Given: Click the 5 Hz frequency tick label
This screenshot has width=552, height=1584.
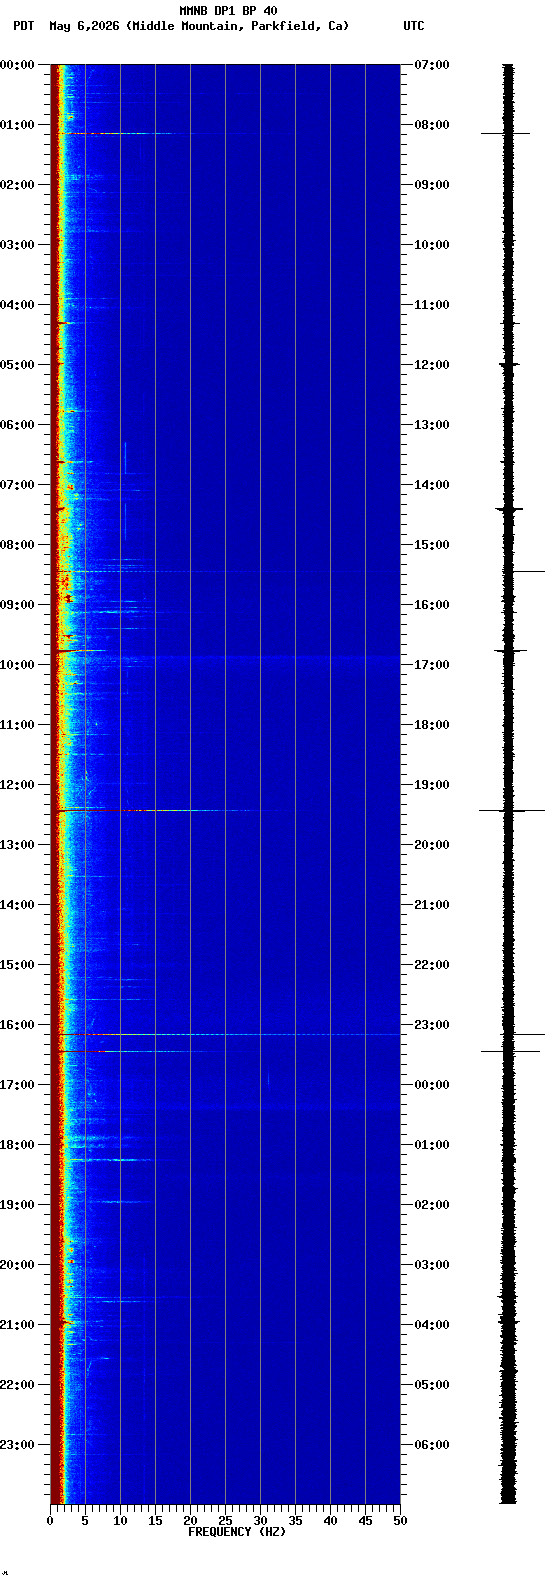Looking at the screenshot, I should click(85, 1521).
